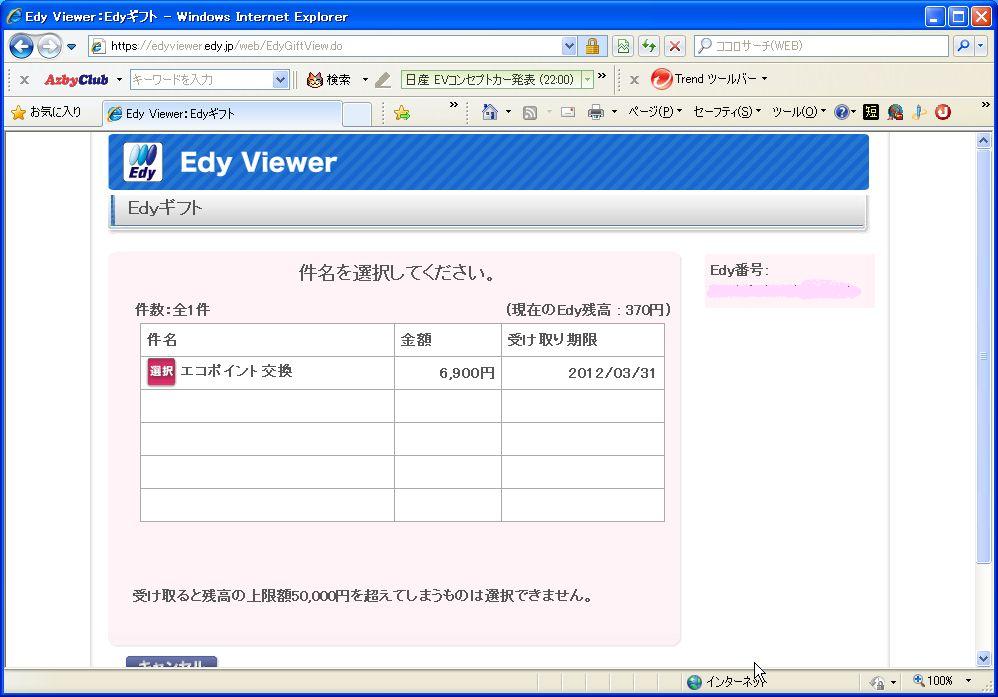Click the 日産 EVコンセプトカー発表 news ticker

click(491, 80)
